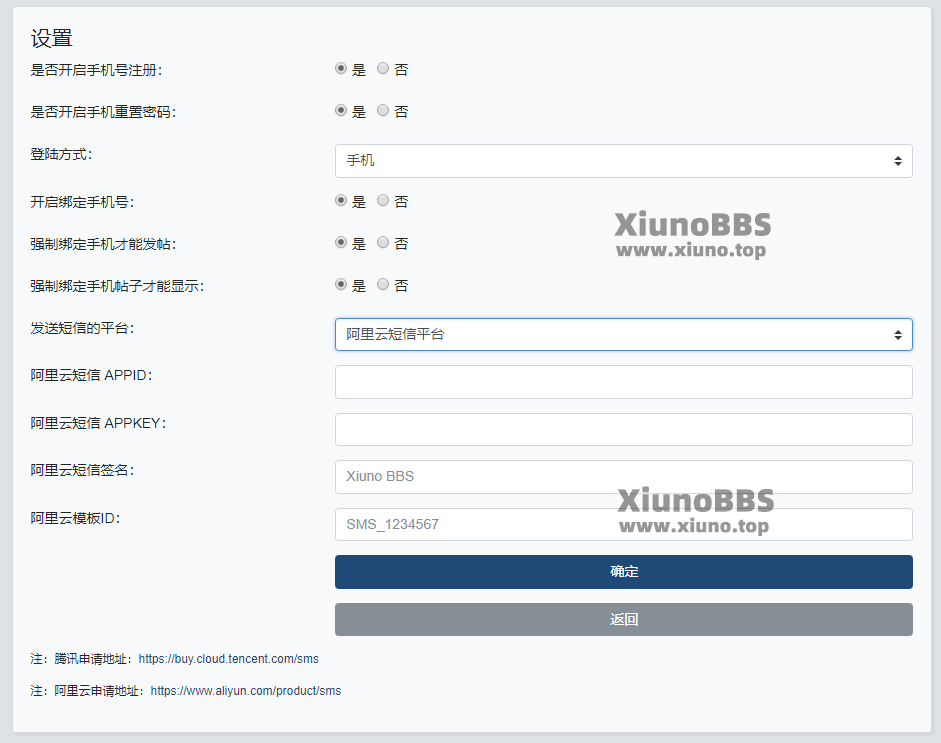Click the 强制绑定手机才能发帖 label
This screenshot has height=743, width=941.
[x=103, y=244]
